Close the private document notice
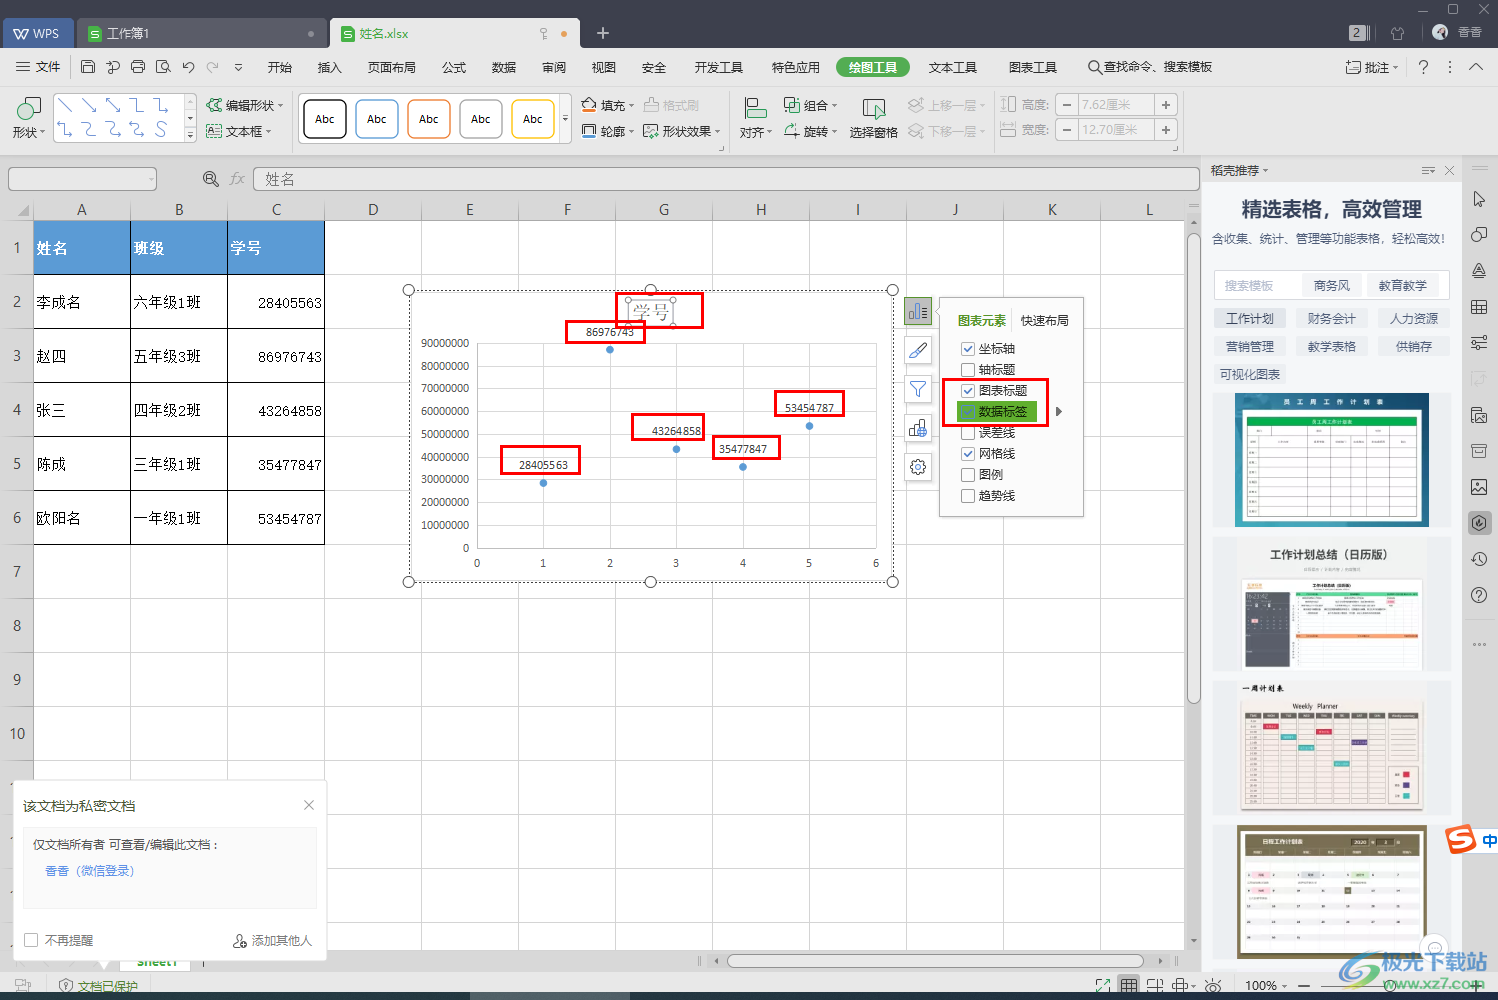1498x1000 pixels. (x=309, y=805)
